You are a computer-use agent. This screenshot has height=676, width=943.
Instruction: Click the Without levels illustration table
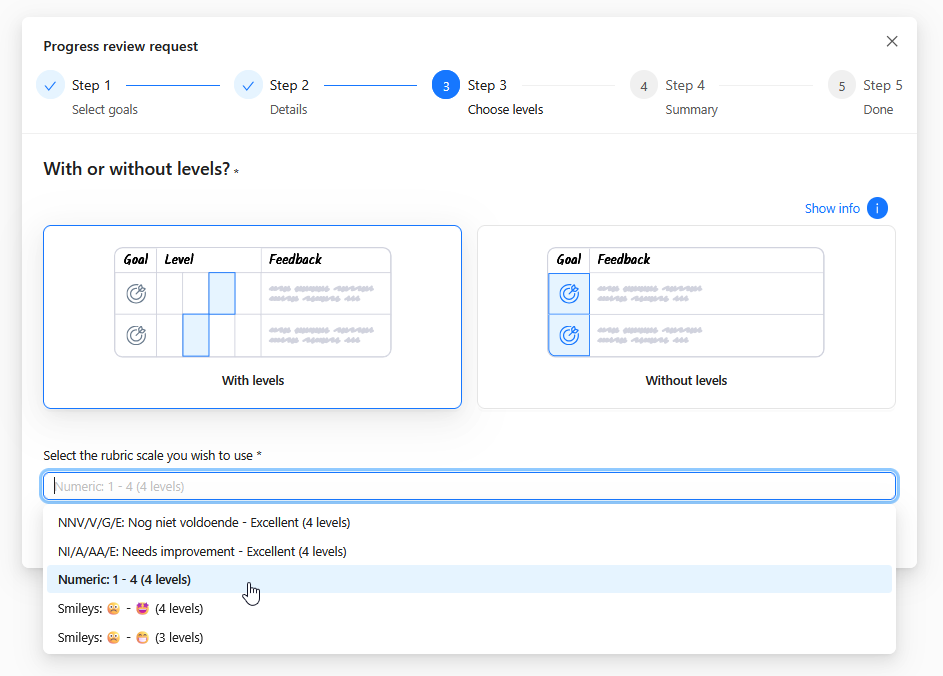coord(686,302)
